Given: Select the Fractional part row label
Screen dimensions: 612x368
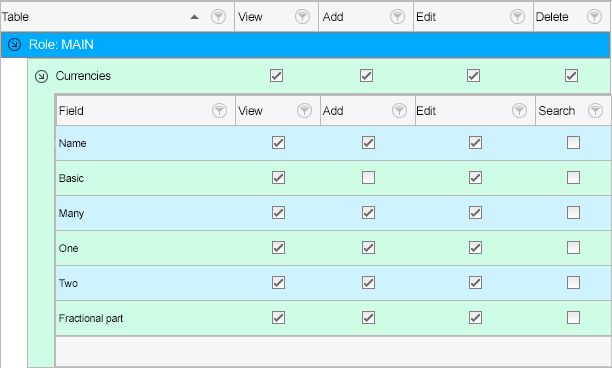Looking at the screenshot, I should [91, 318].
